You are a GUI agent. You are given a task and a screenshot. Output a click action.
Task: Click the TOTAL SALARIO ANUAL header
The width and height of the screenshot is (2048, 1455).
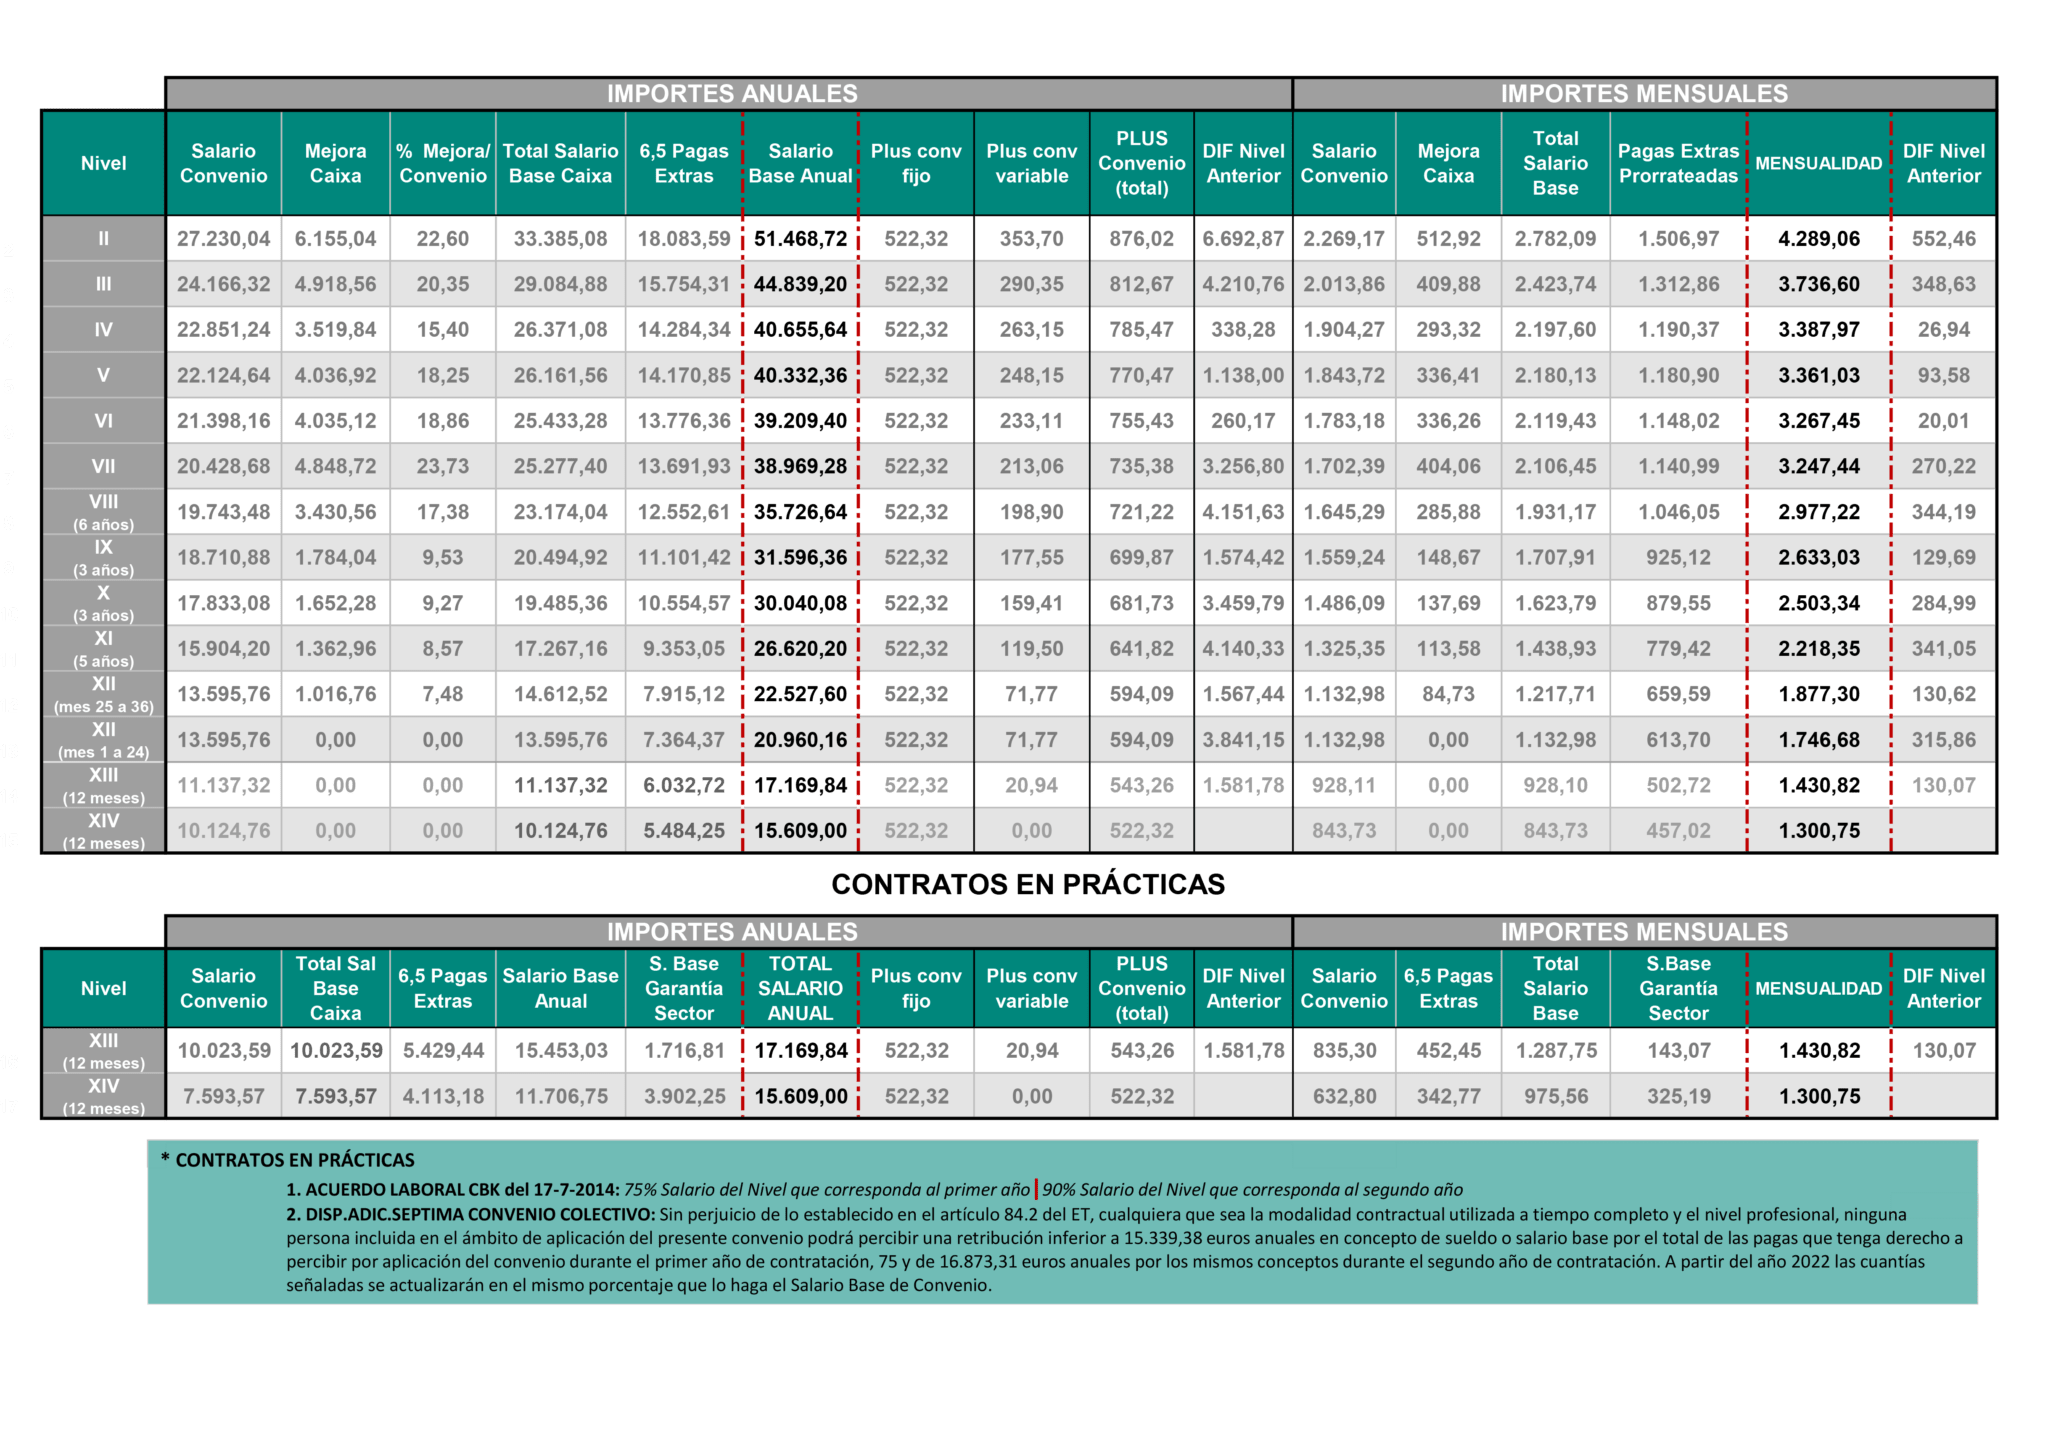pos(800,989)
